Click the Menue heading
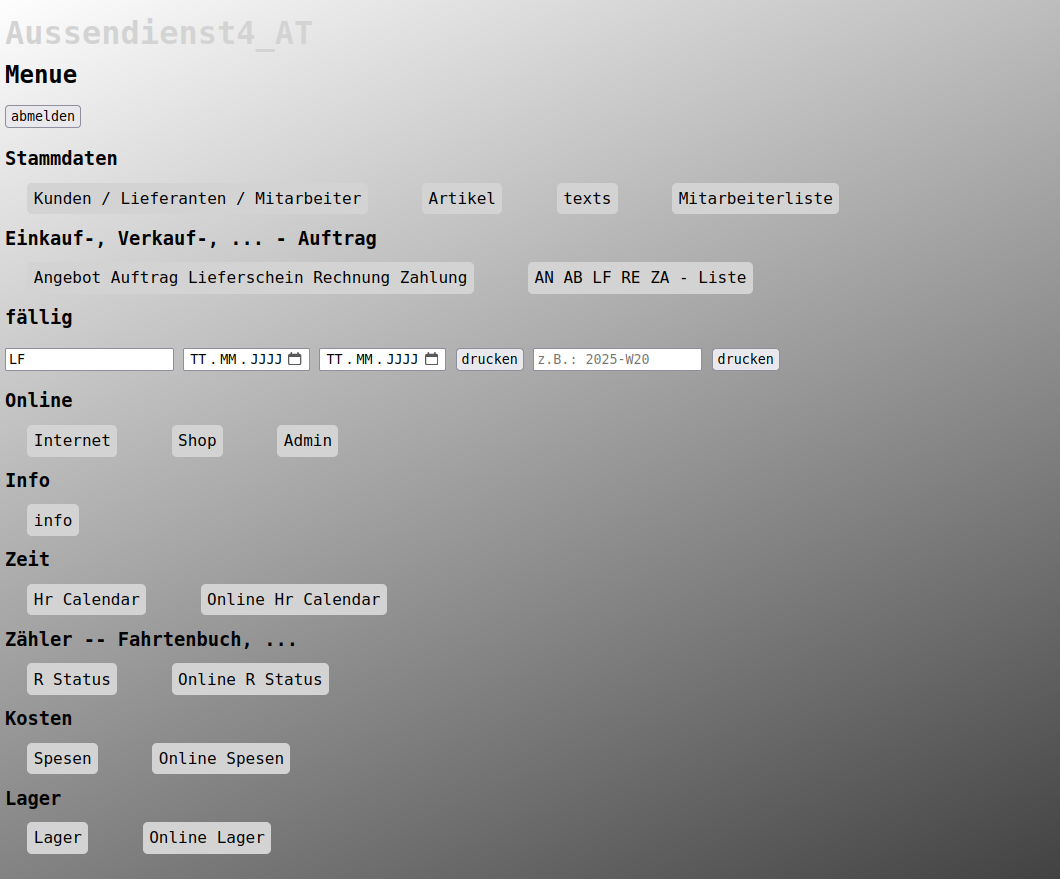This screenshot has width=1060, height=879. pos(41,74)
